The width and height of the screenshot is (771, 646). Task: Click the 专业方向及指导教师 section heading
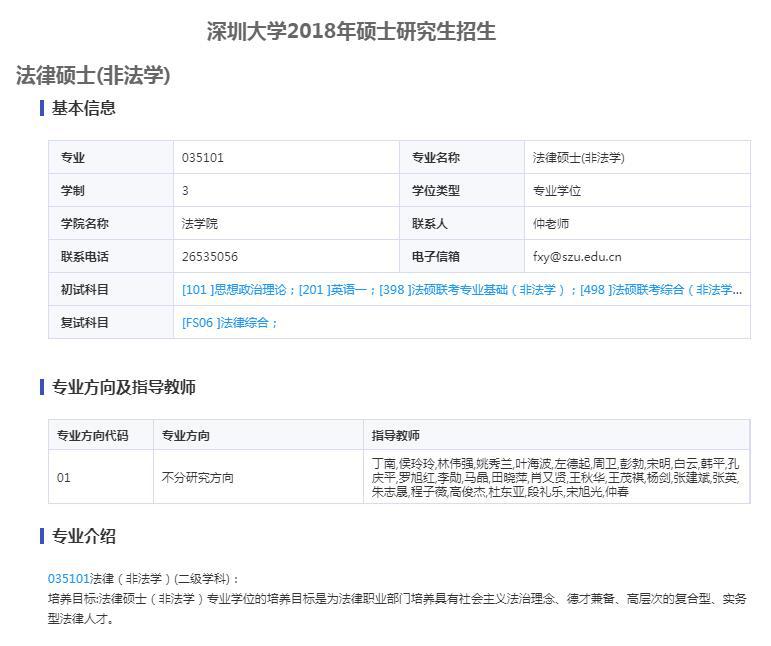124,387
